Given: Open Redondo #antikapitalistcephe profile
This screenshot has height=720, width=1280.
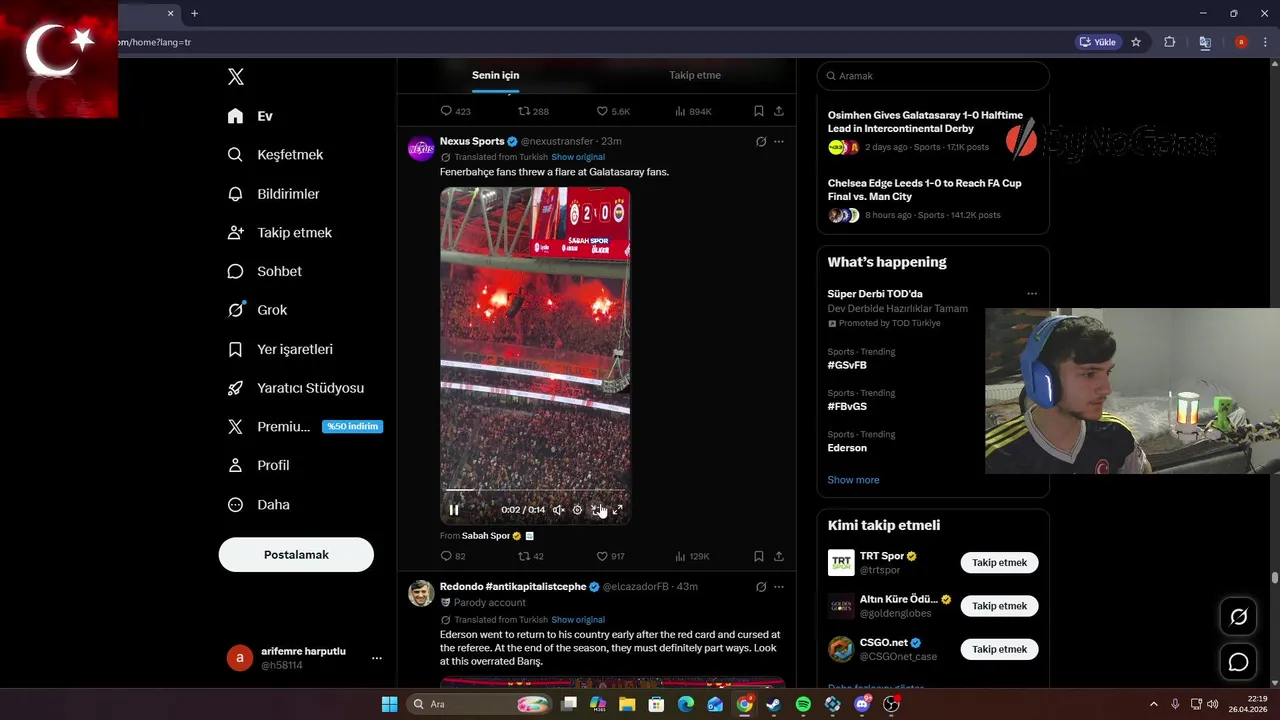Looking at the screenshot, I should click(x=513, y=587).
